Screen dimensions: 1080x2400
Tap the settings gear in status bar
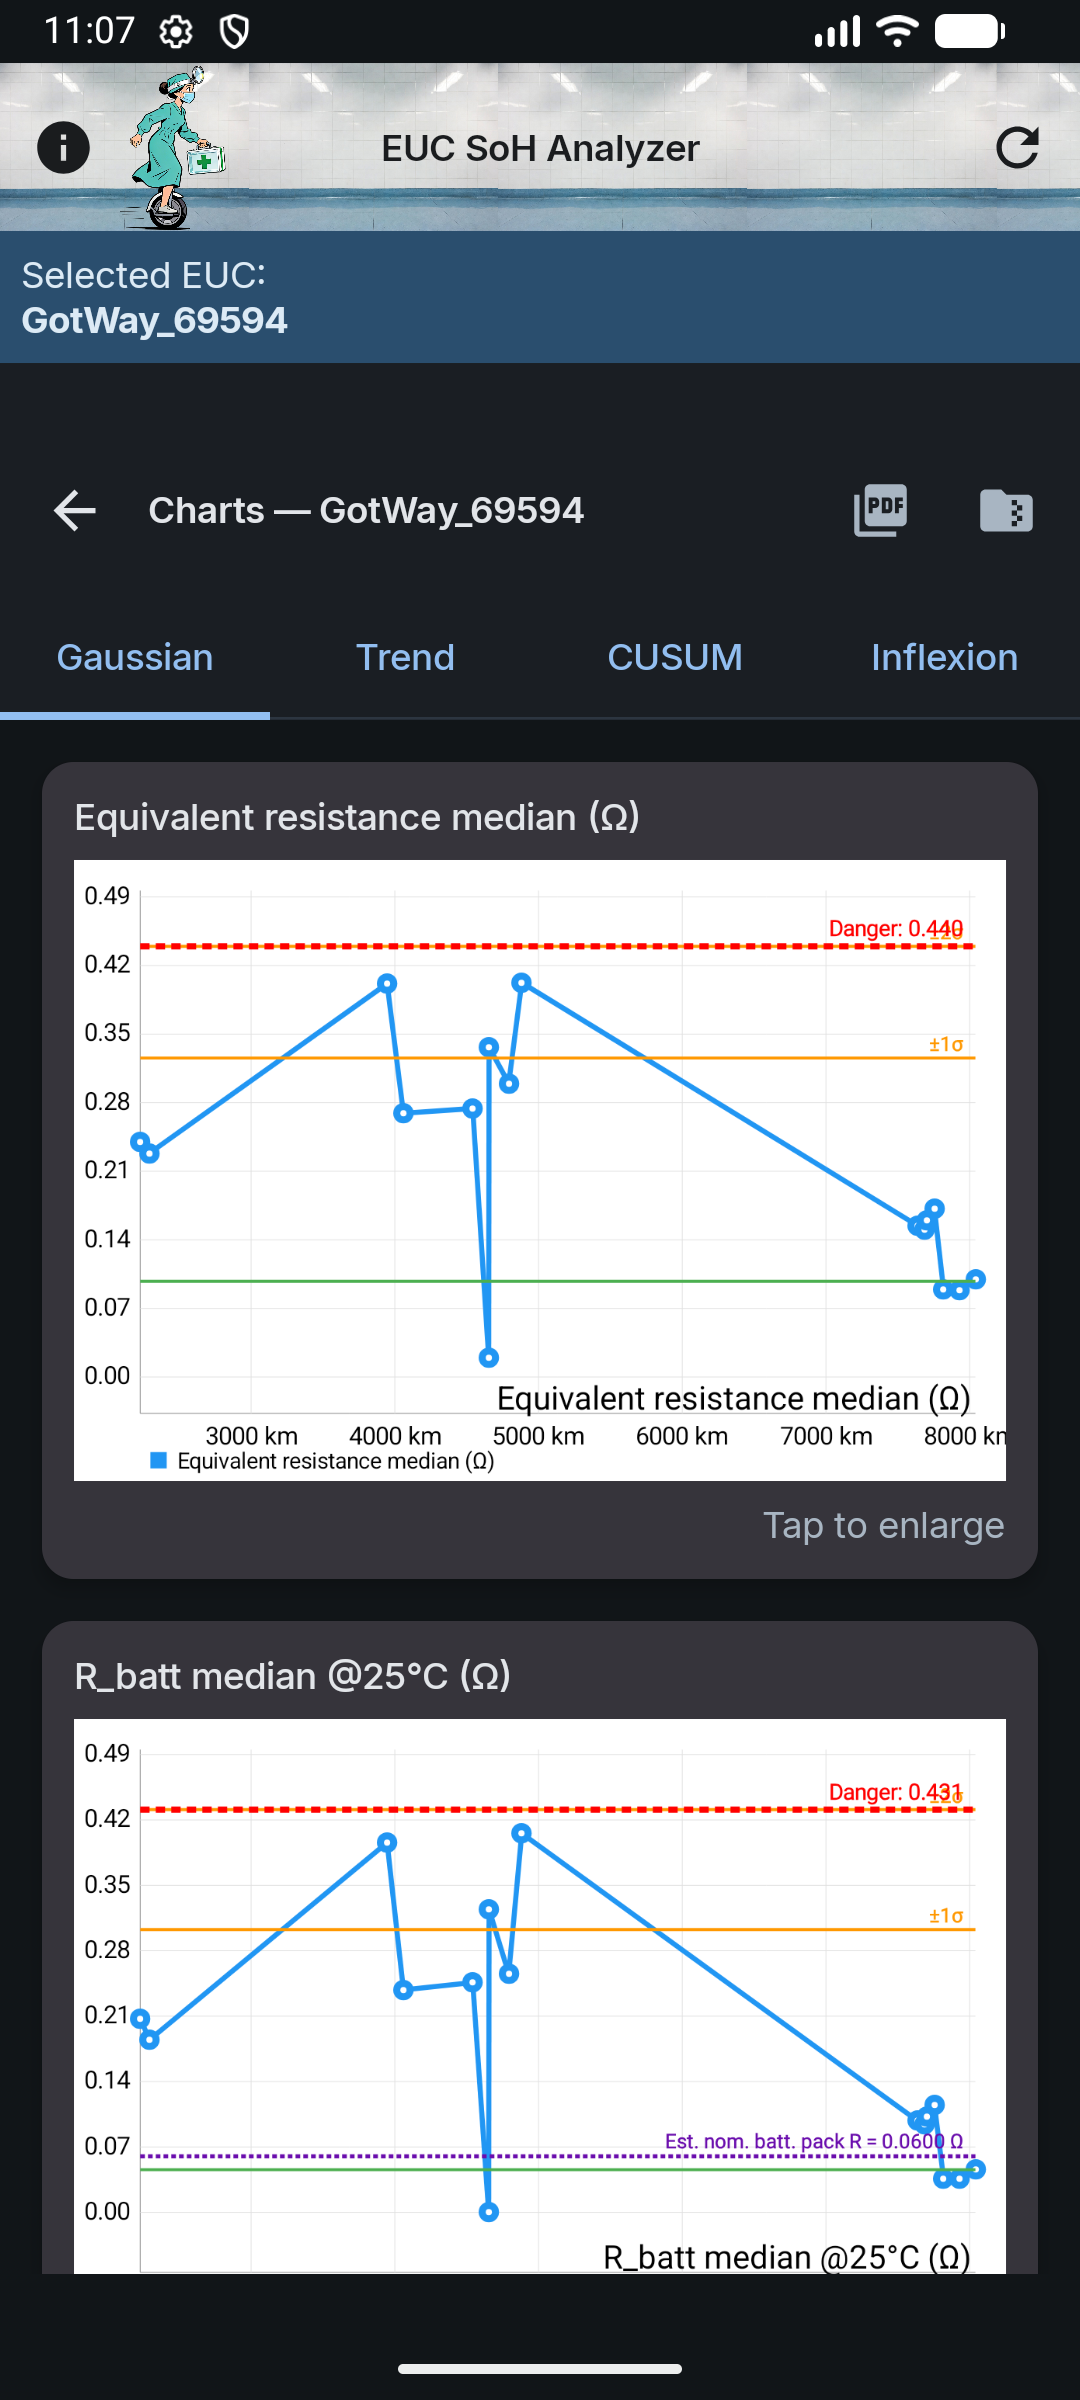point(176,32)
